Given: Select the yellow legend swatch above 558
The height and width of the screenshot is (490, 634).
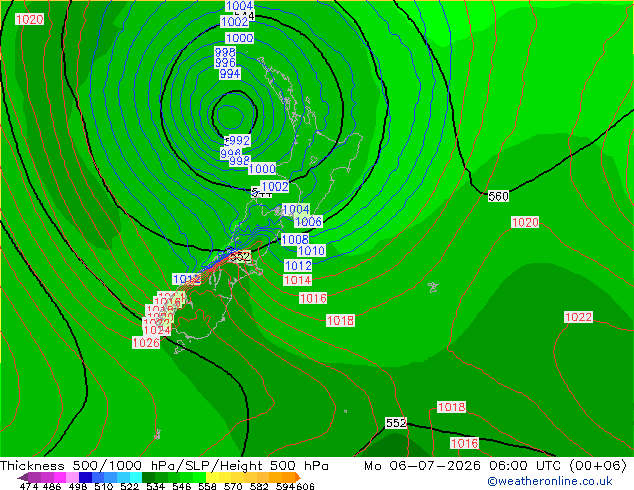Looking at the screenshot, I should (212, 477).
